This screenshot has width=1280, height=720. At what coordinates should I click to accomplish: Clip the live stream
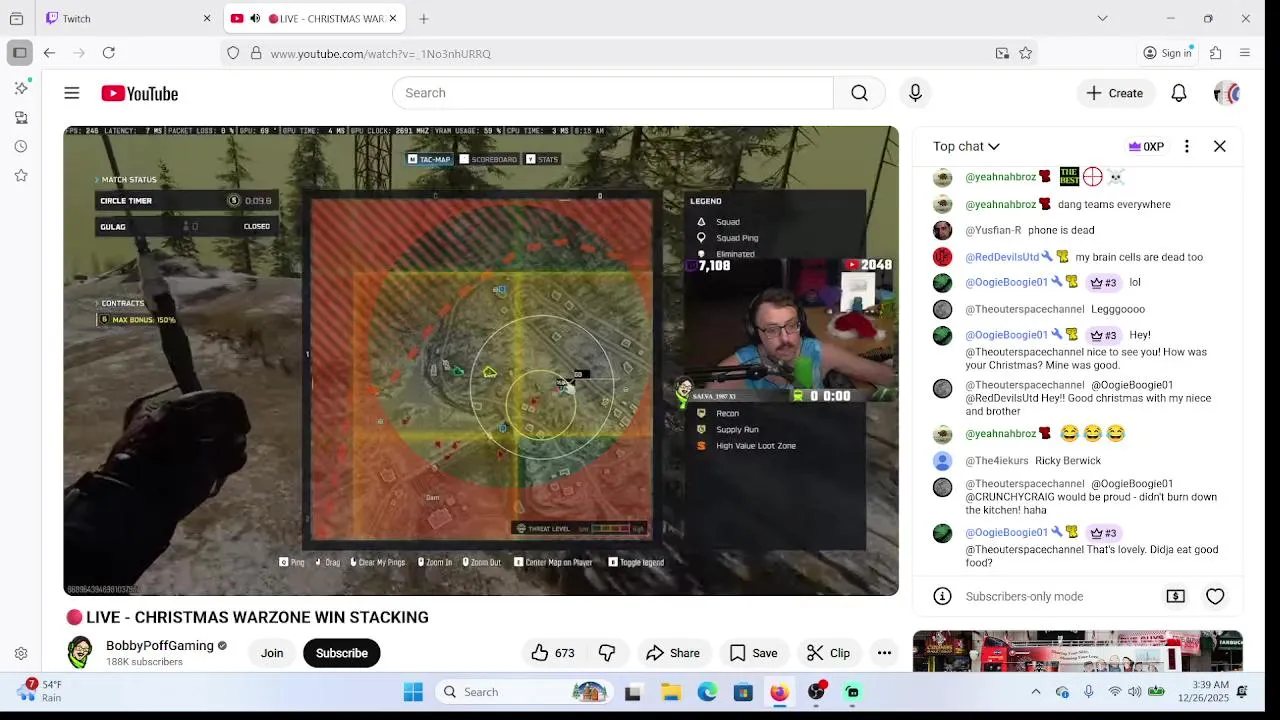tap(829, 653)
